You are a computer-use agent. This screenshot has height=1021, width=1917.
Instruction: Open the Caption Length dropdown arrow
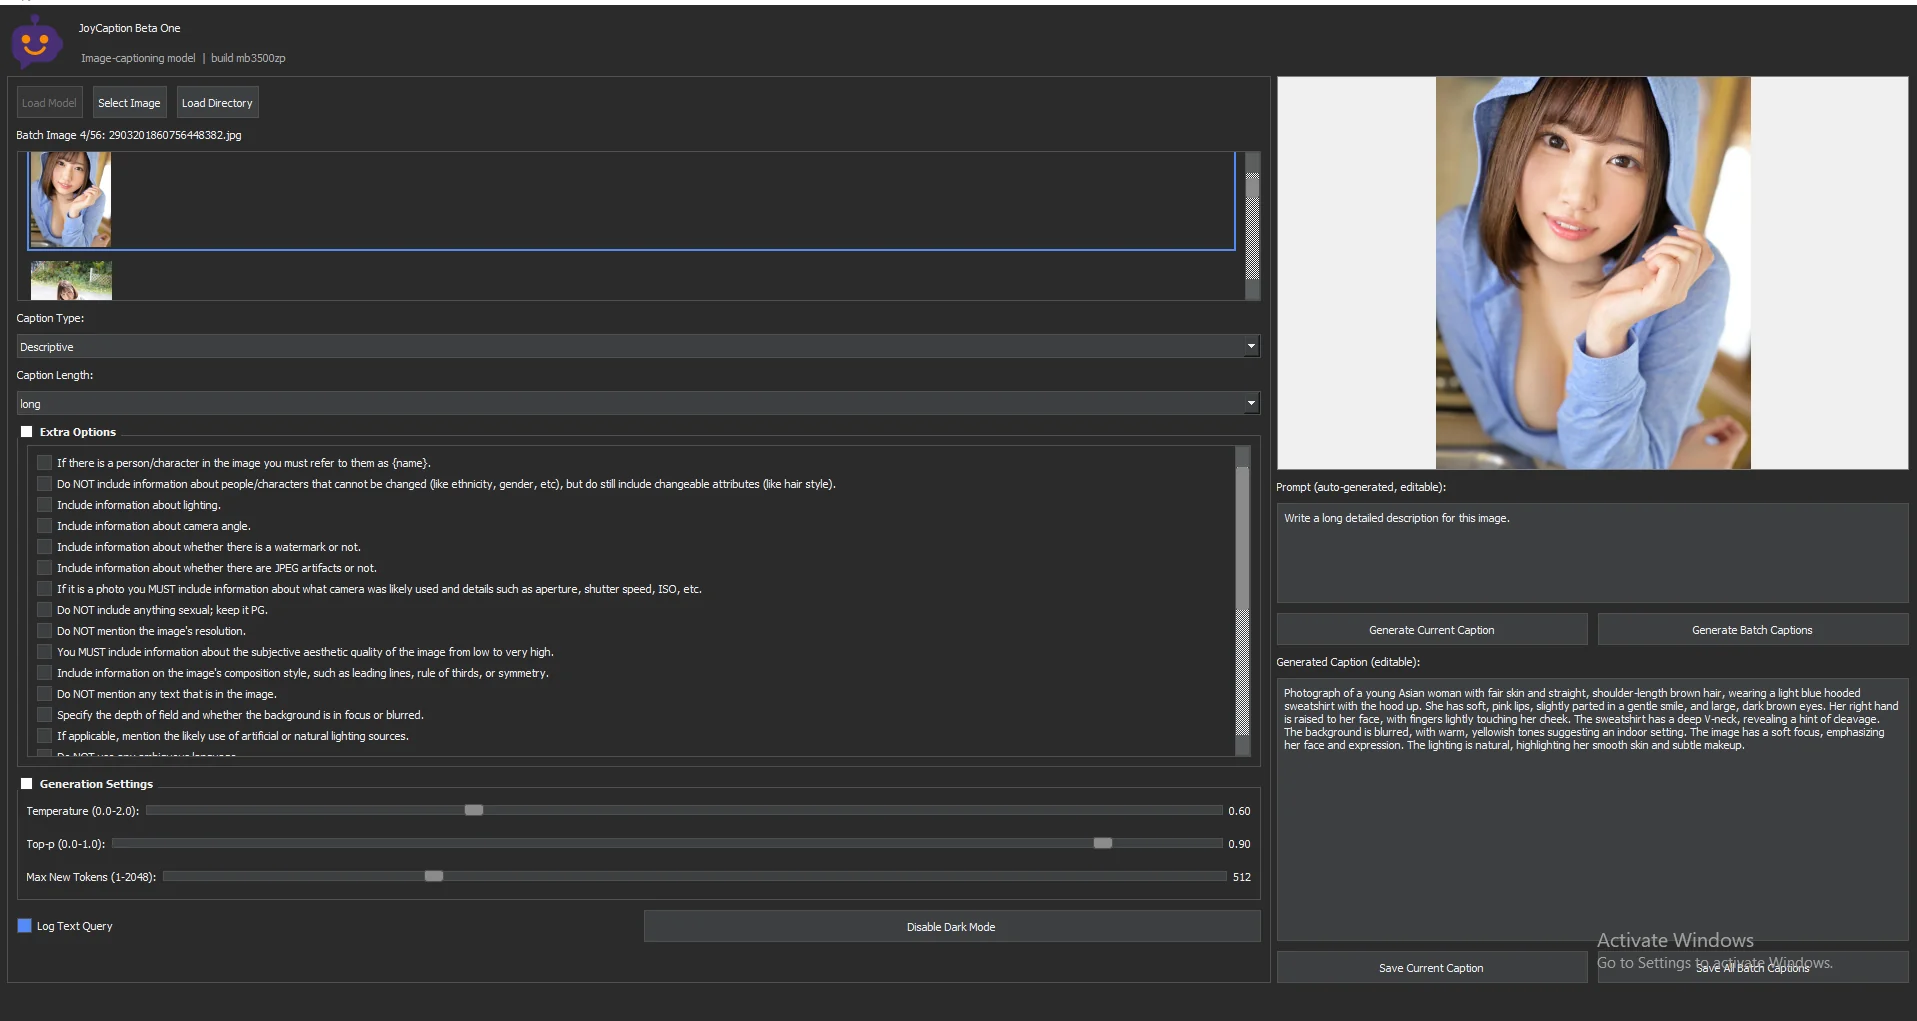[1250, 404]
